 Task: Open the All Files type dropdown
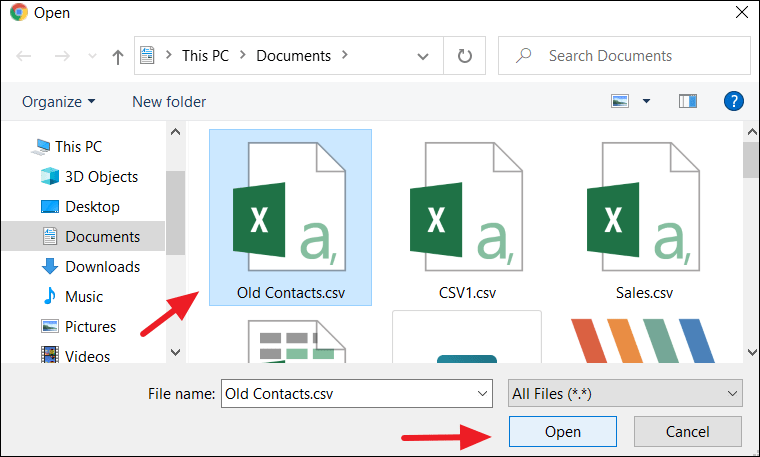pos(625,394)
